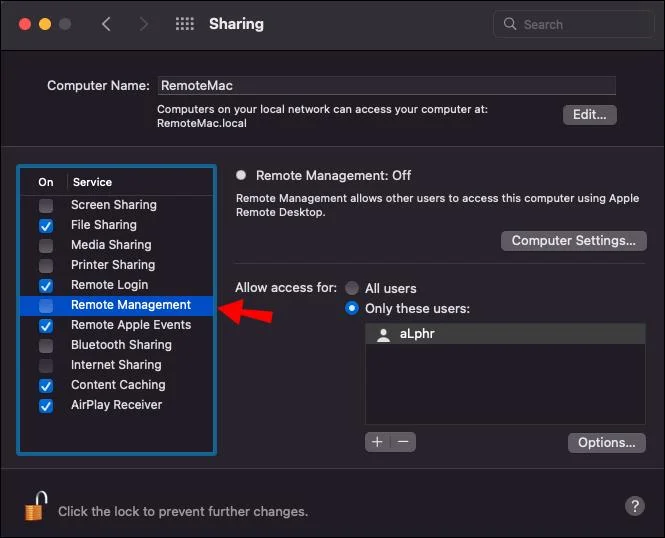This screenshot has height=538, width=665.
Task: Show all preferences grid icon
Action: coord(185,24)
